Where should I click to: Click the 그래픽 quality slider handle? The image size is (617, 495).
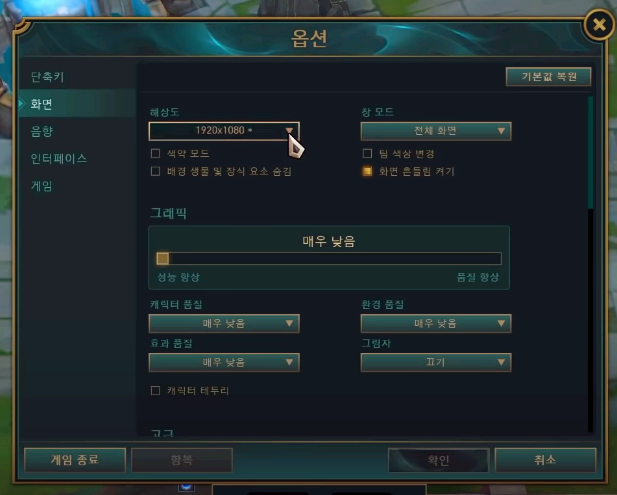tap(163, 259)
